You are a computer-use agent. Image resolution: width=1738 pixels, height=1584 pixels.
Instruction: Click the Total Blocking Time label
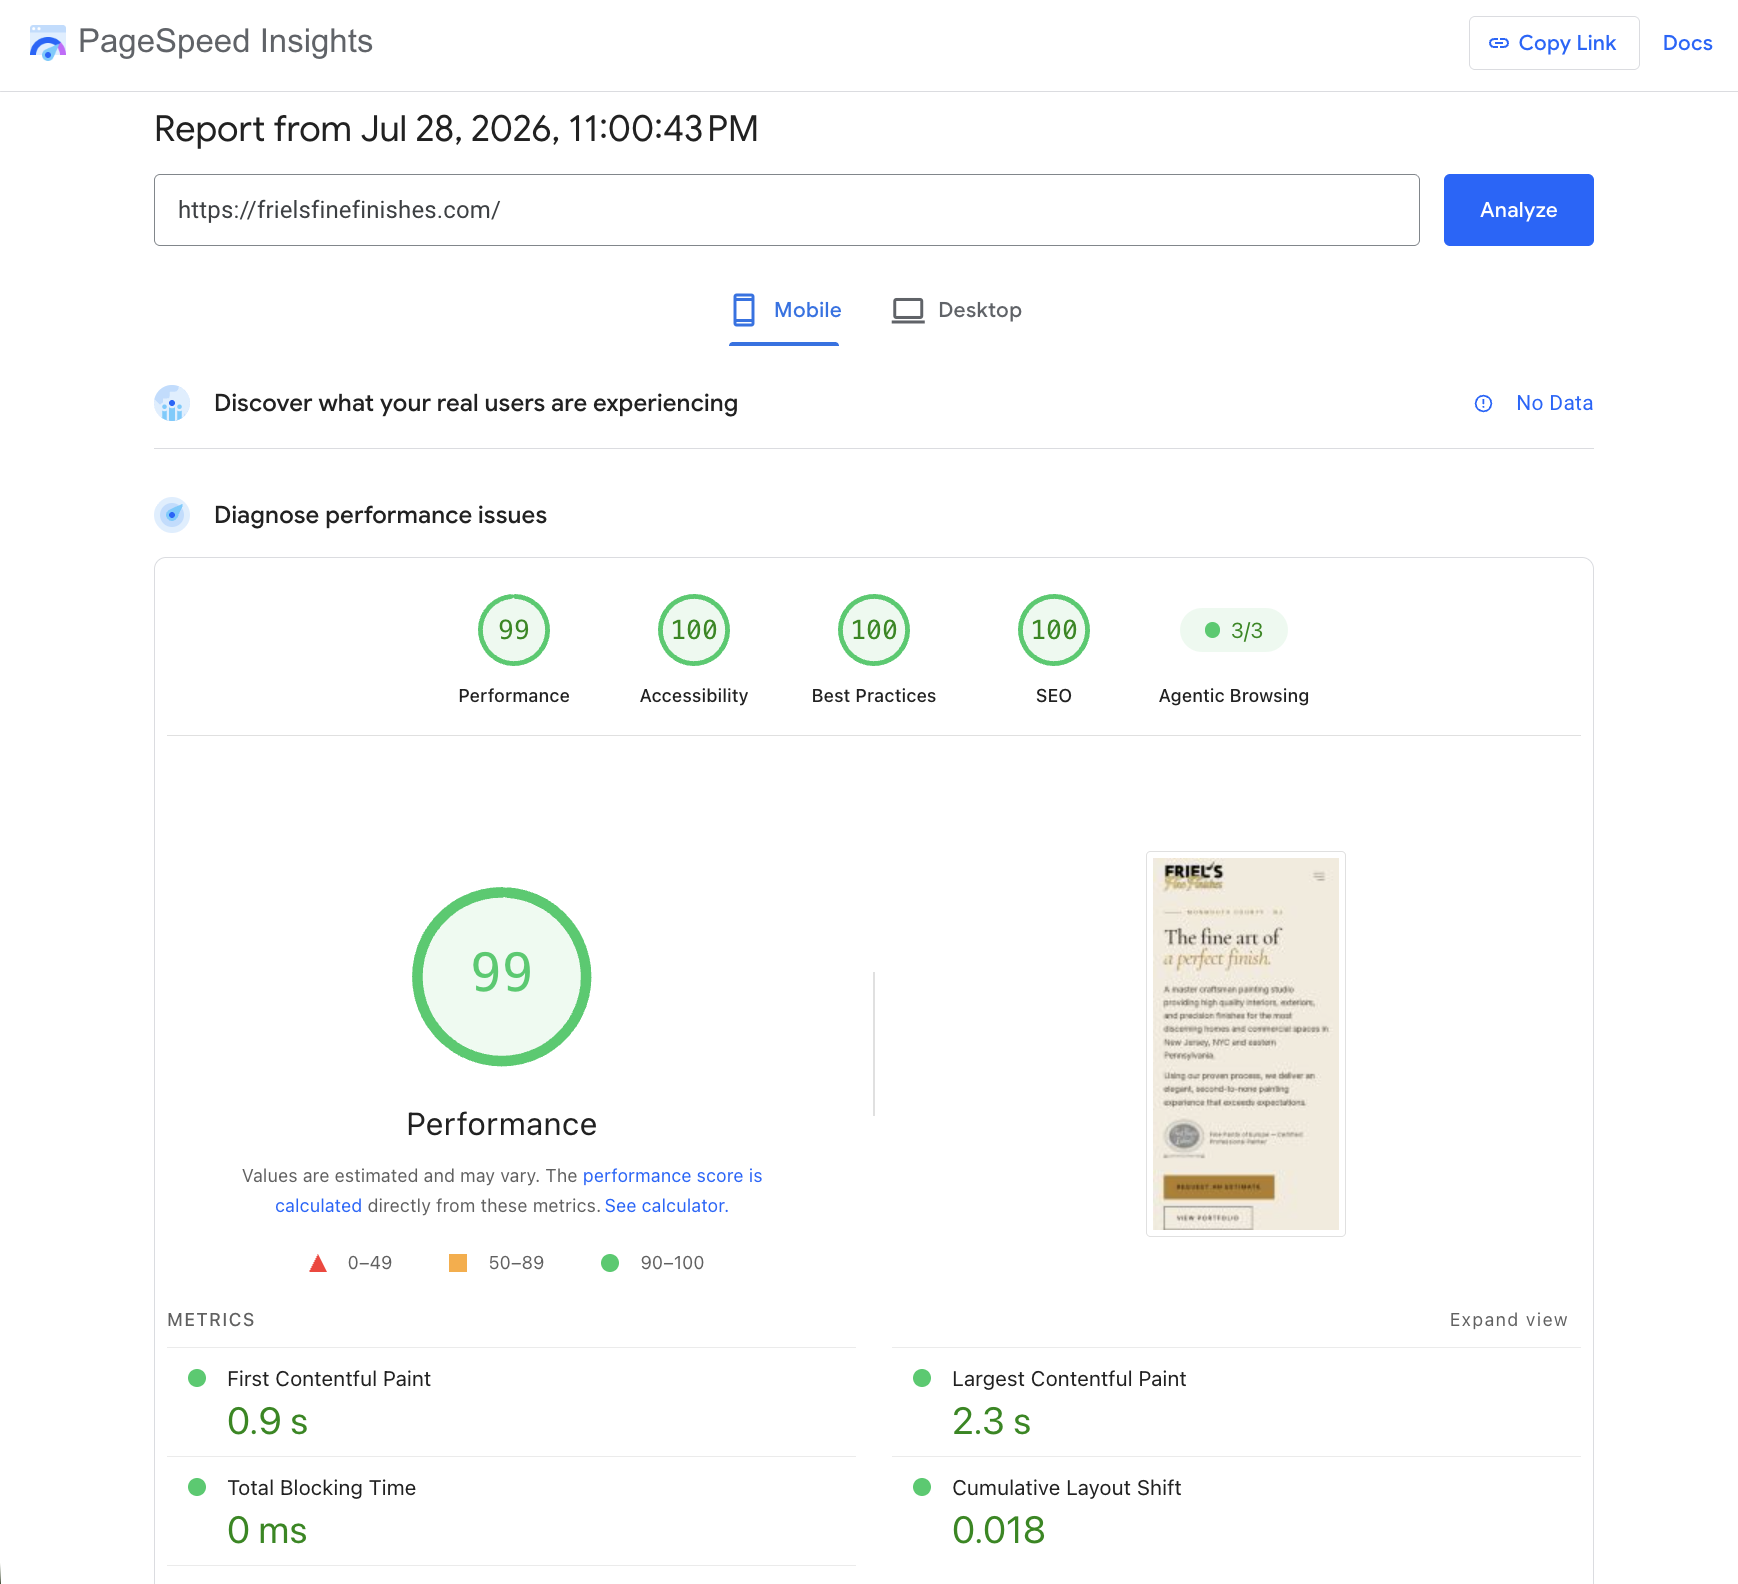click(x=321, y=1488)
